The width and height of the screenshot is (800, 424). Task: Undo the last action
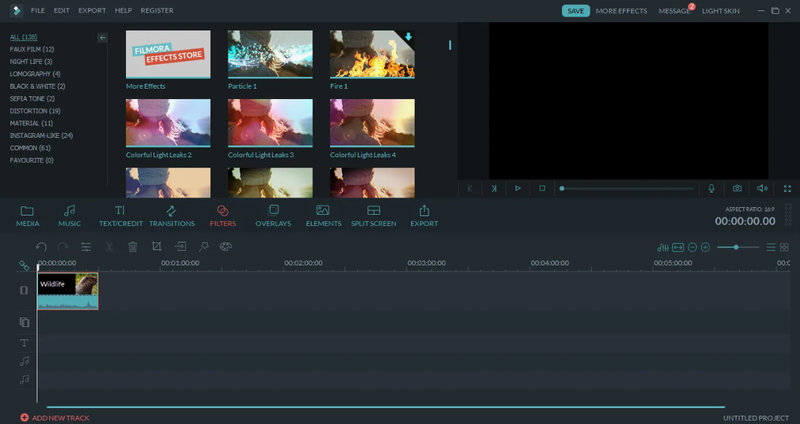click(41, 247)
